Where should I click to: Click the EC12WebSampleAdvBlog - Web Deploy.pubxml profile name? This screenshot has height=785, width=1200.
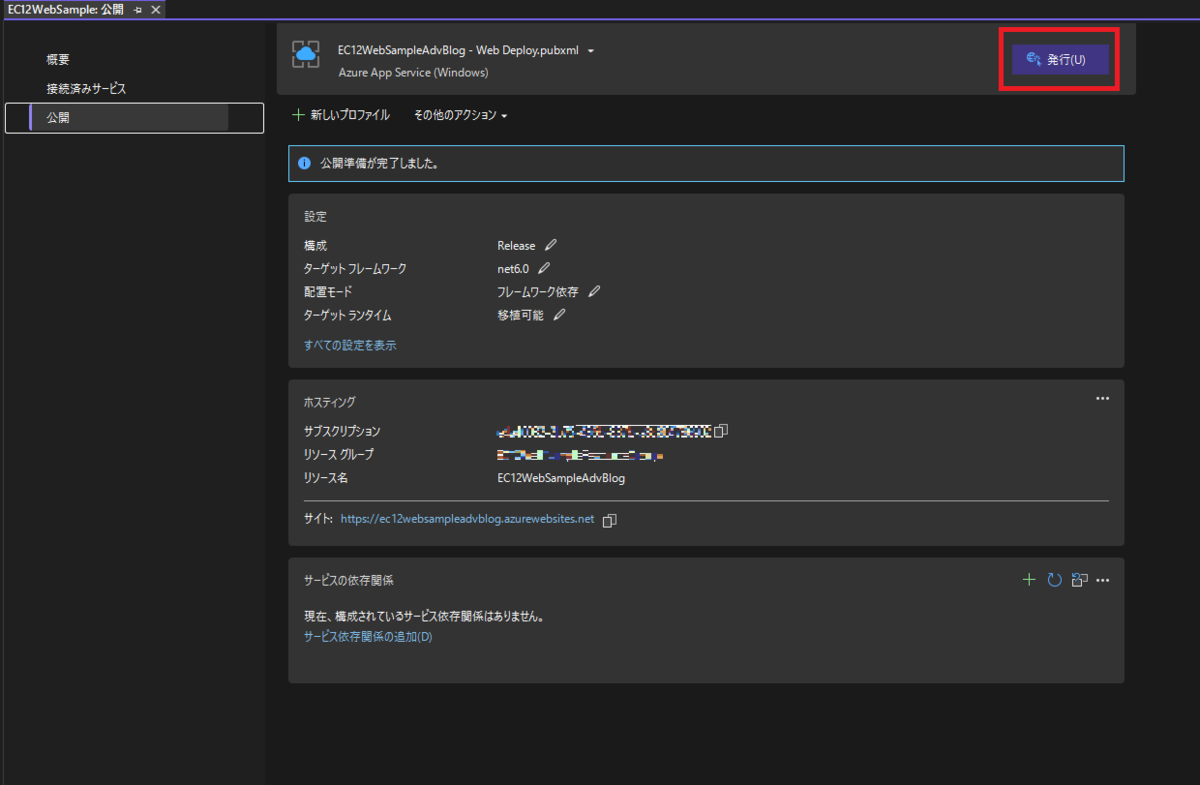point(459,51)
